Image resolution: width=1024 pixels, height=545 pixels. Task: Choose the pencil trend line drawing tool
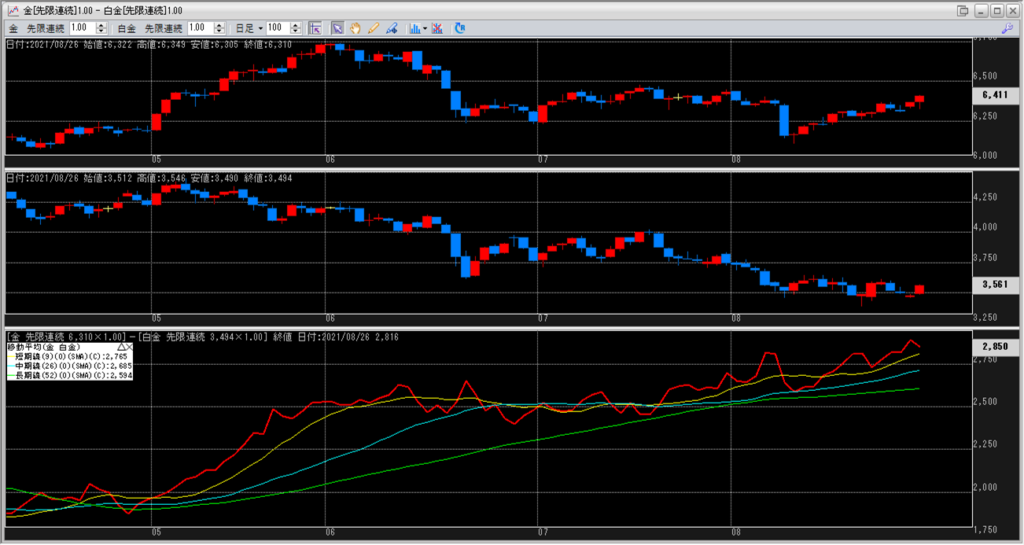pyautogui.click(x=373, y=28)
